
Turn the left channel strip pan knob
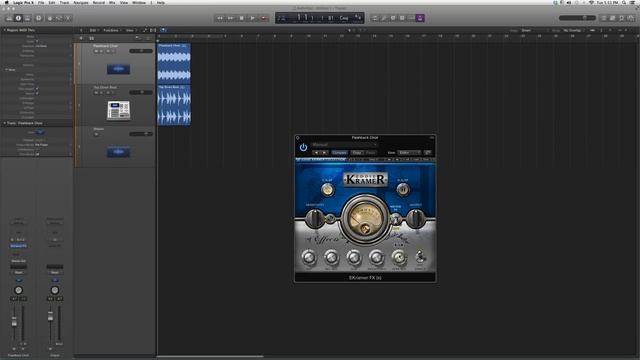pyautogui.click(x=18, y=290)
